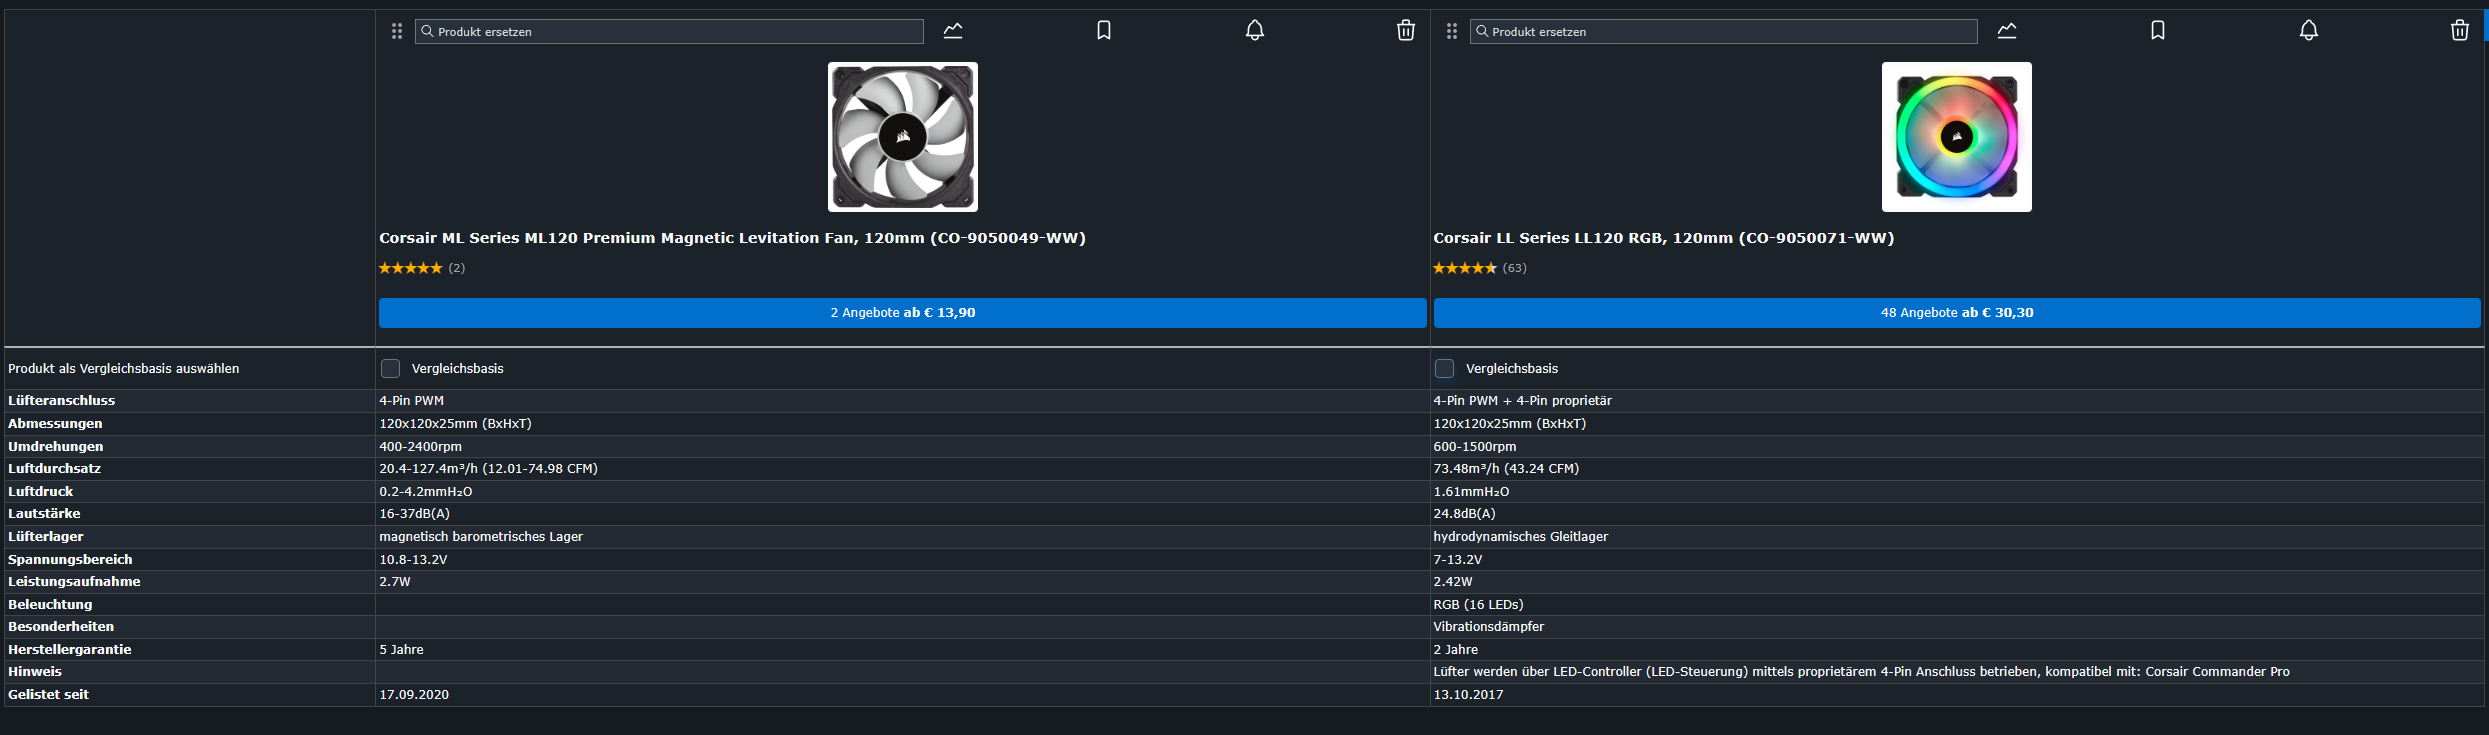Click '73.48m³/h (43.24 CFM)' value
The height and width of the screenshot is (735, 2489).
[1507, 469]
